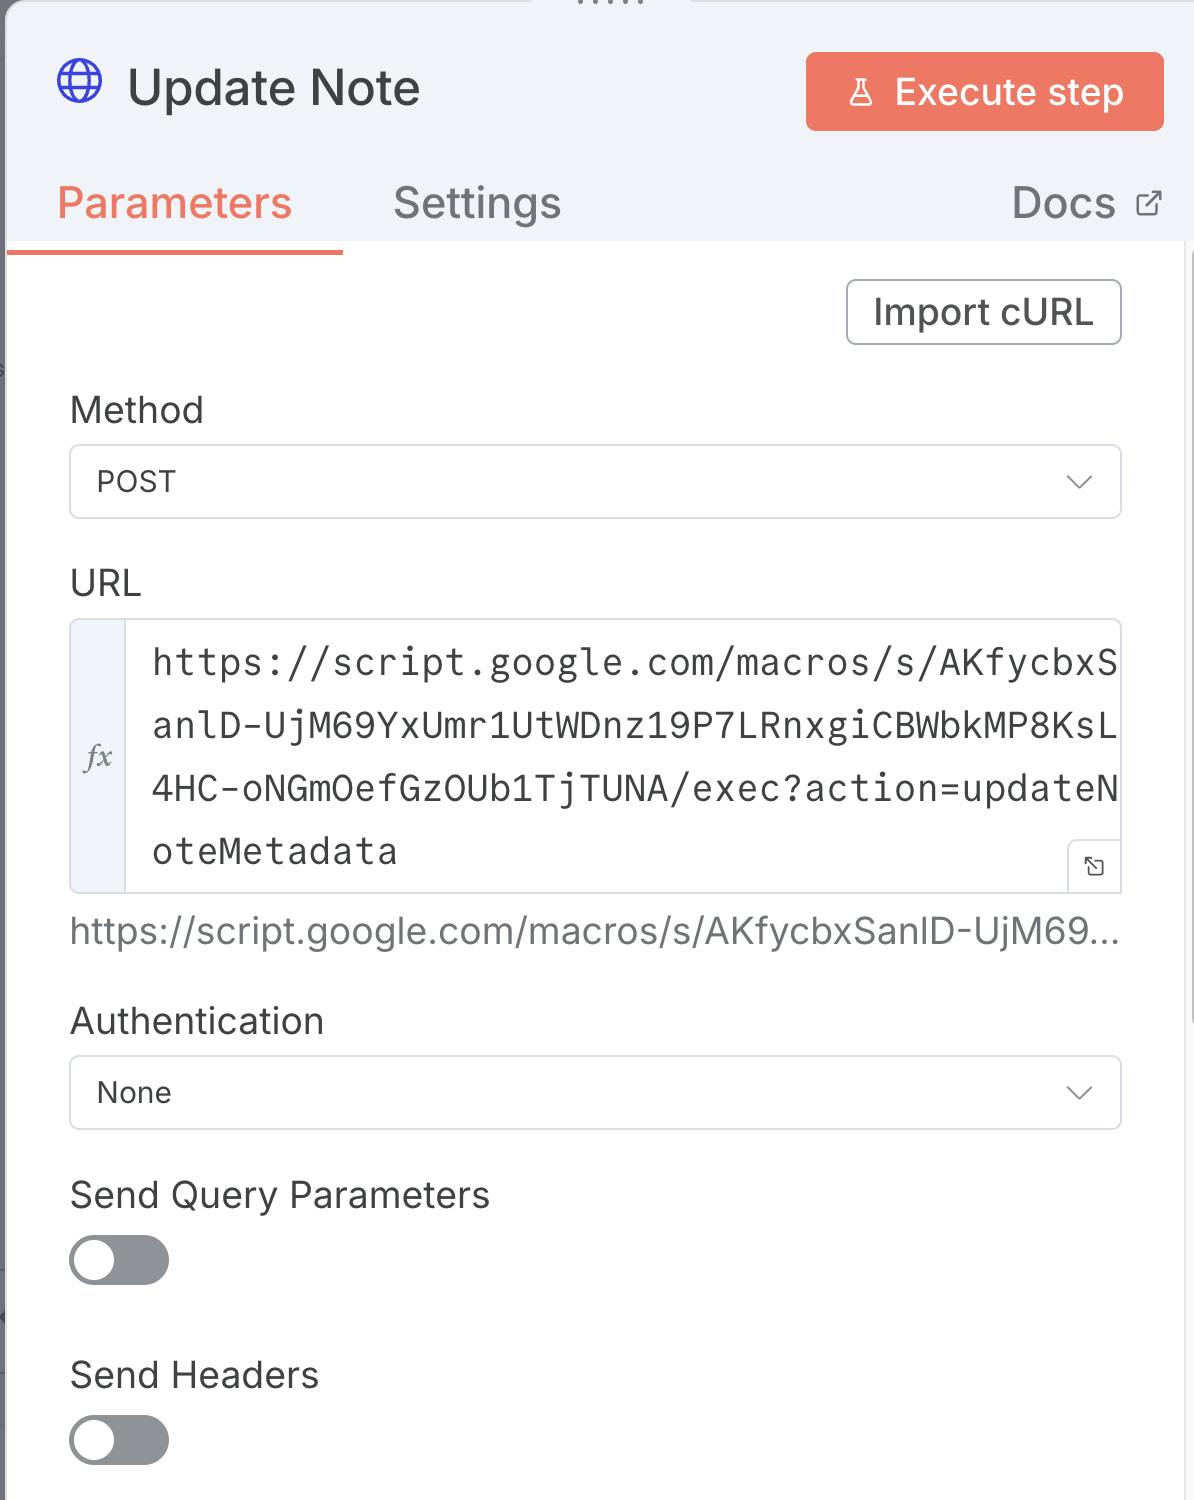Screen dimensions: 1194x1500
Task: Toggle Send Query Parameters switch
Action: coord(119,1260)
